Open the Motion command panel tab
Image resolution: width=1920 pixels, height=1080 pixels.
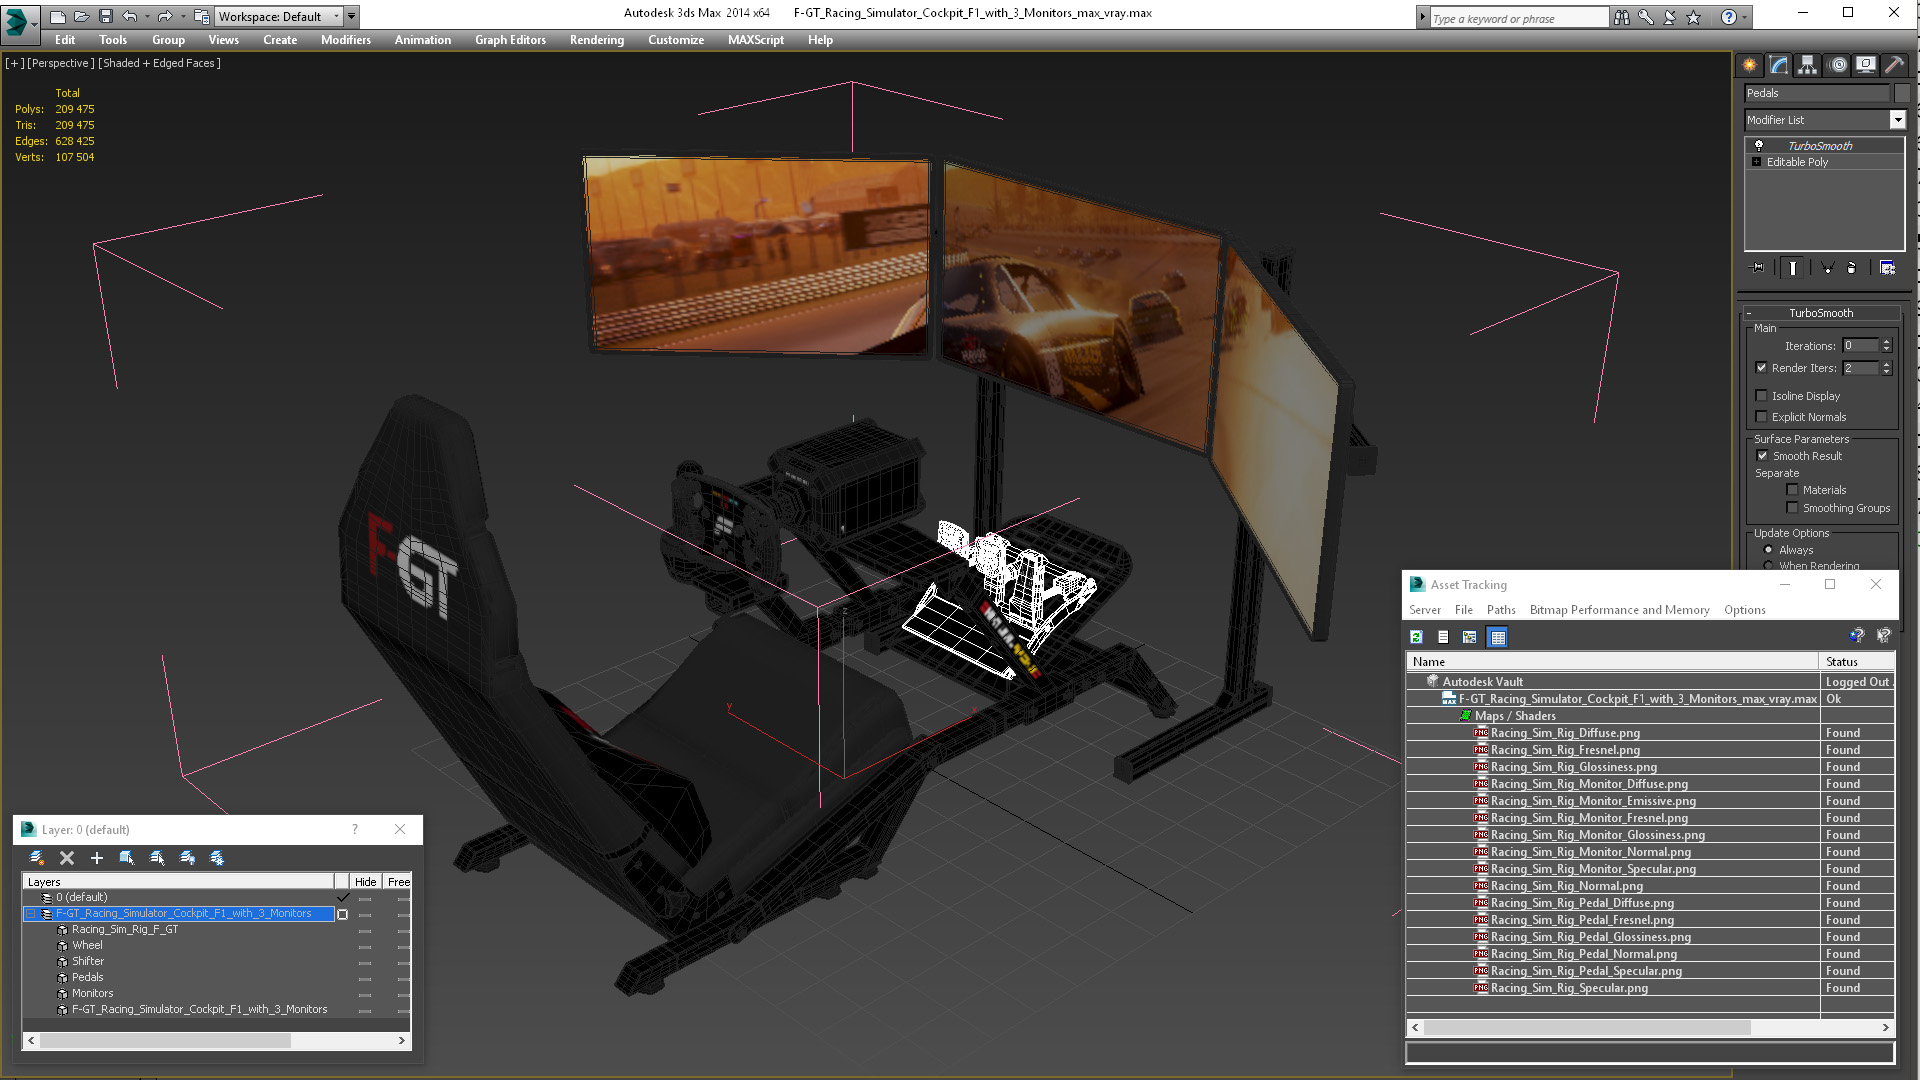[x=1837, y=65]
